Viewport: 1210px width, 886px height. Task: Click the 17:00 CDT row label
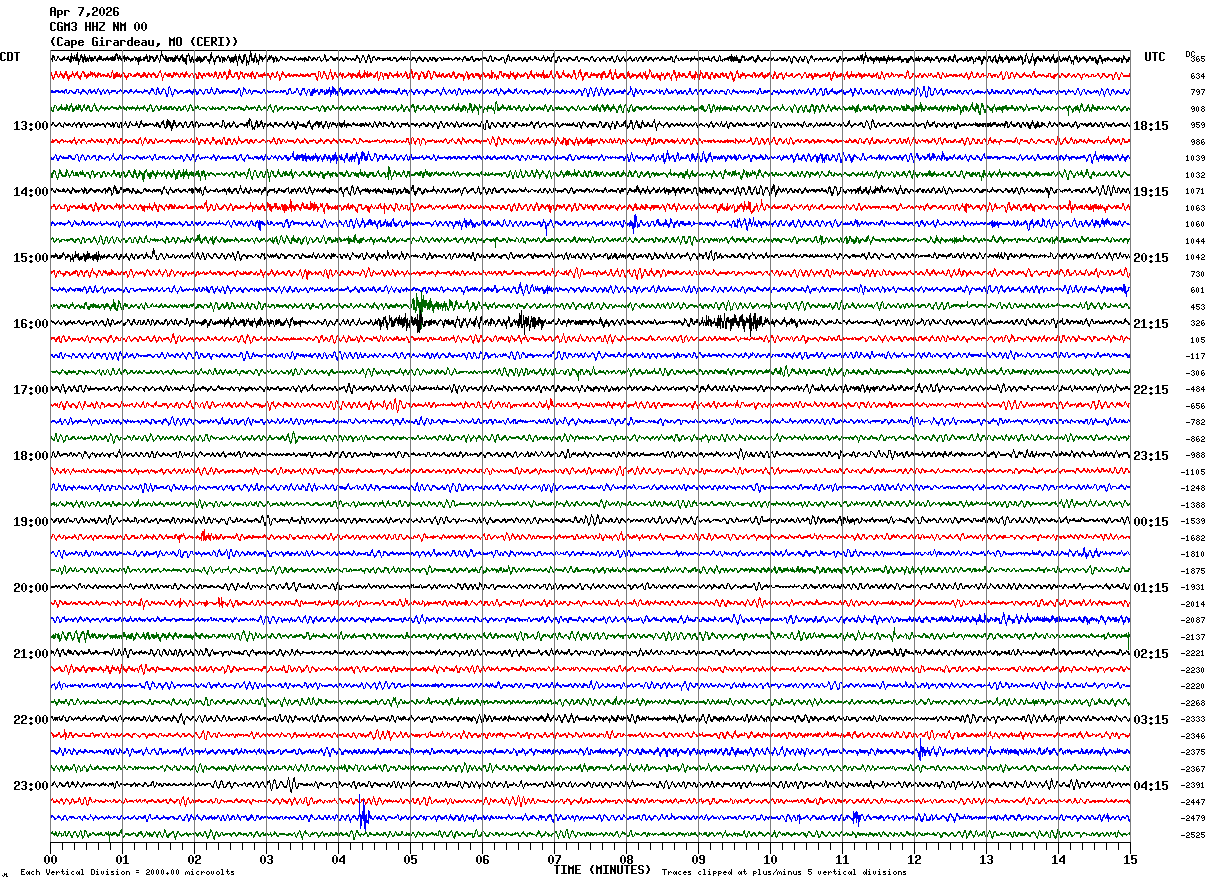(x=31, y=390)
